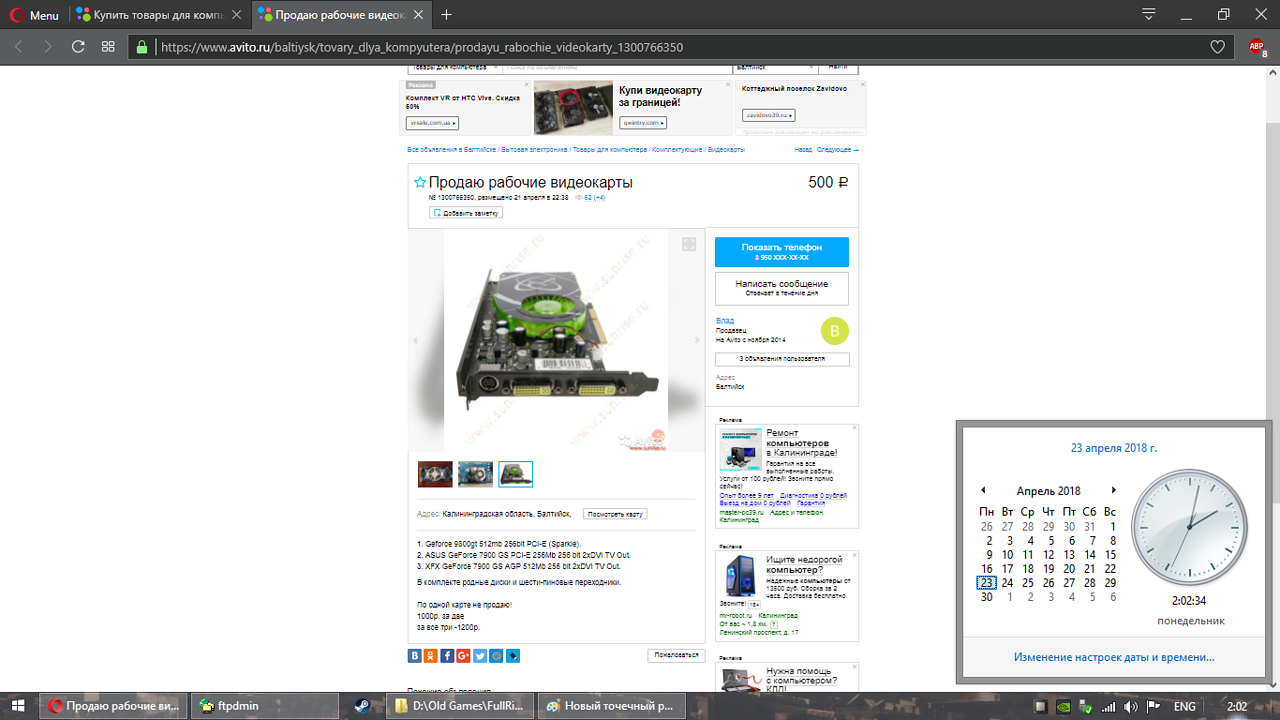Share listing on Twitter
The height and width of the screenshot is (720, 1280).
pos(480,656)
